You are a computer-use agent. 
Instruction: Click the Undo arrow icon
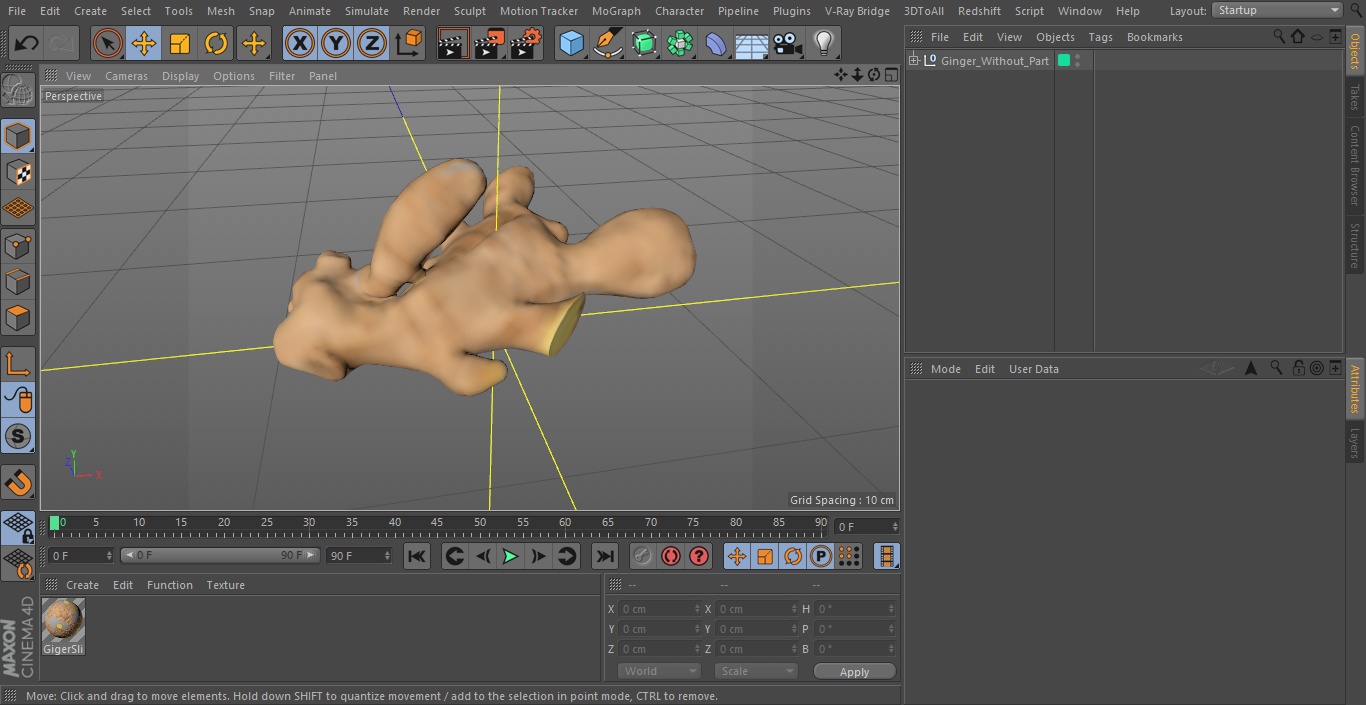[x=27, y=43]
